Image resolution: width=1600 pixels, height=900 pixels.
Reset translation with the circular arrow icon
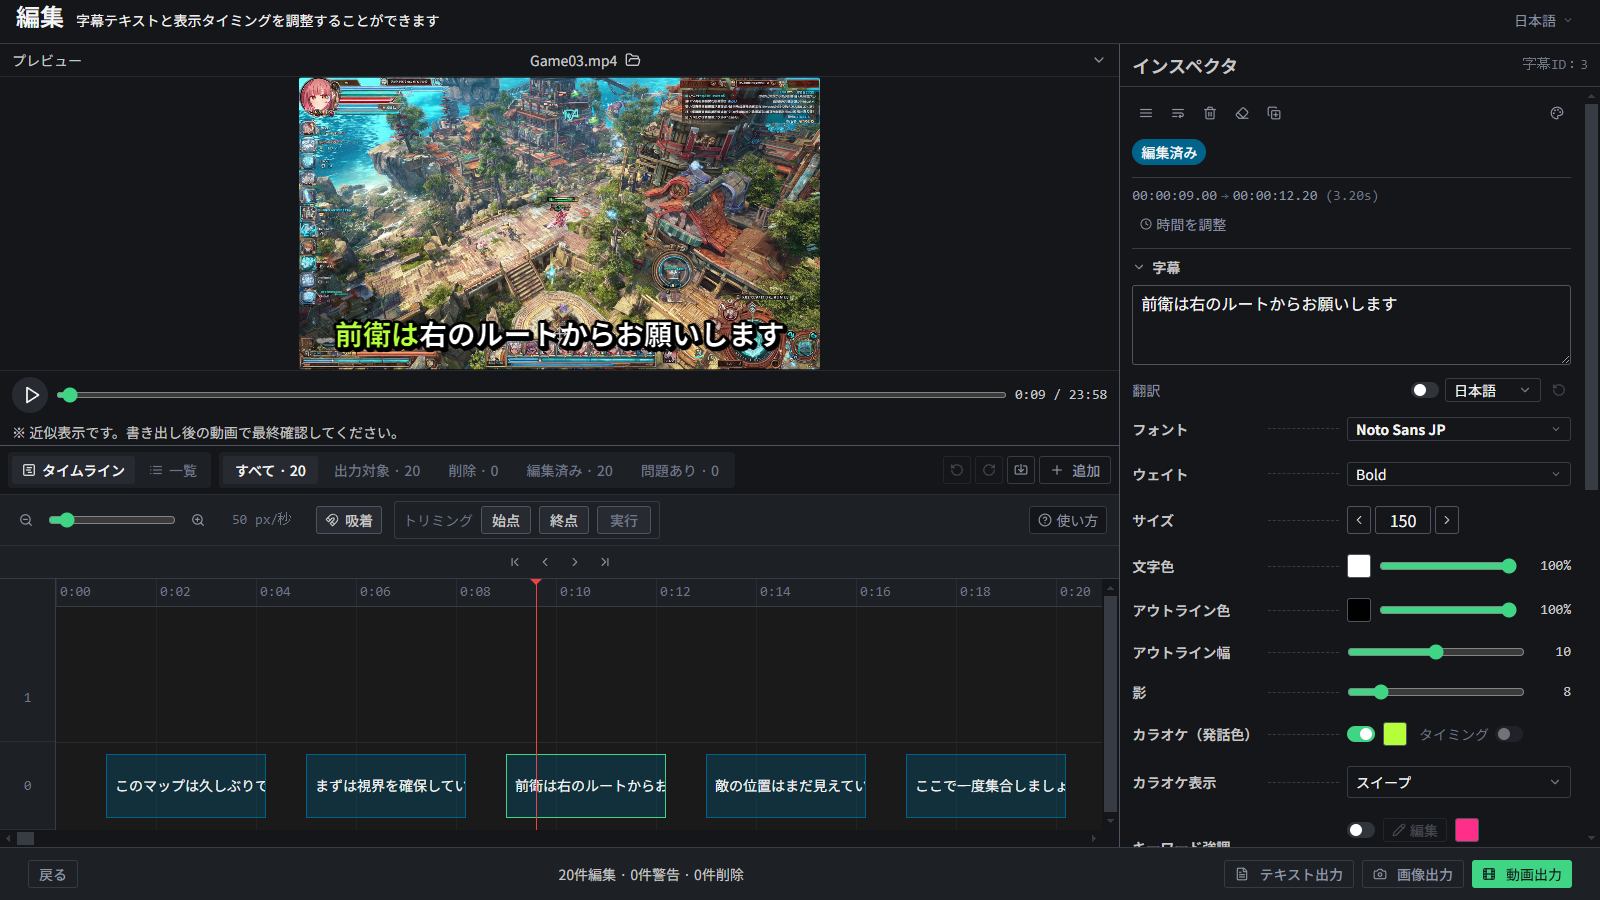pyautogui.click(x=1559, y=390)
